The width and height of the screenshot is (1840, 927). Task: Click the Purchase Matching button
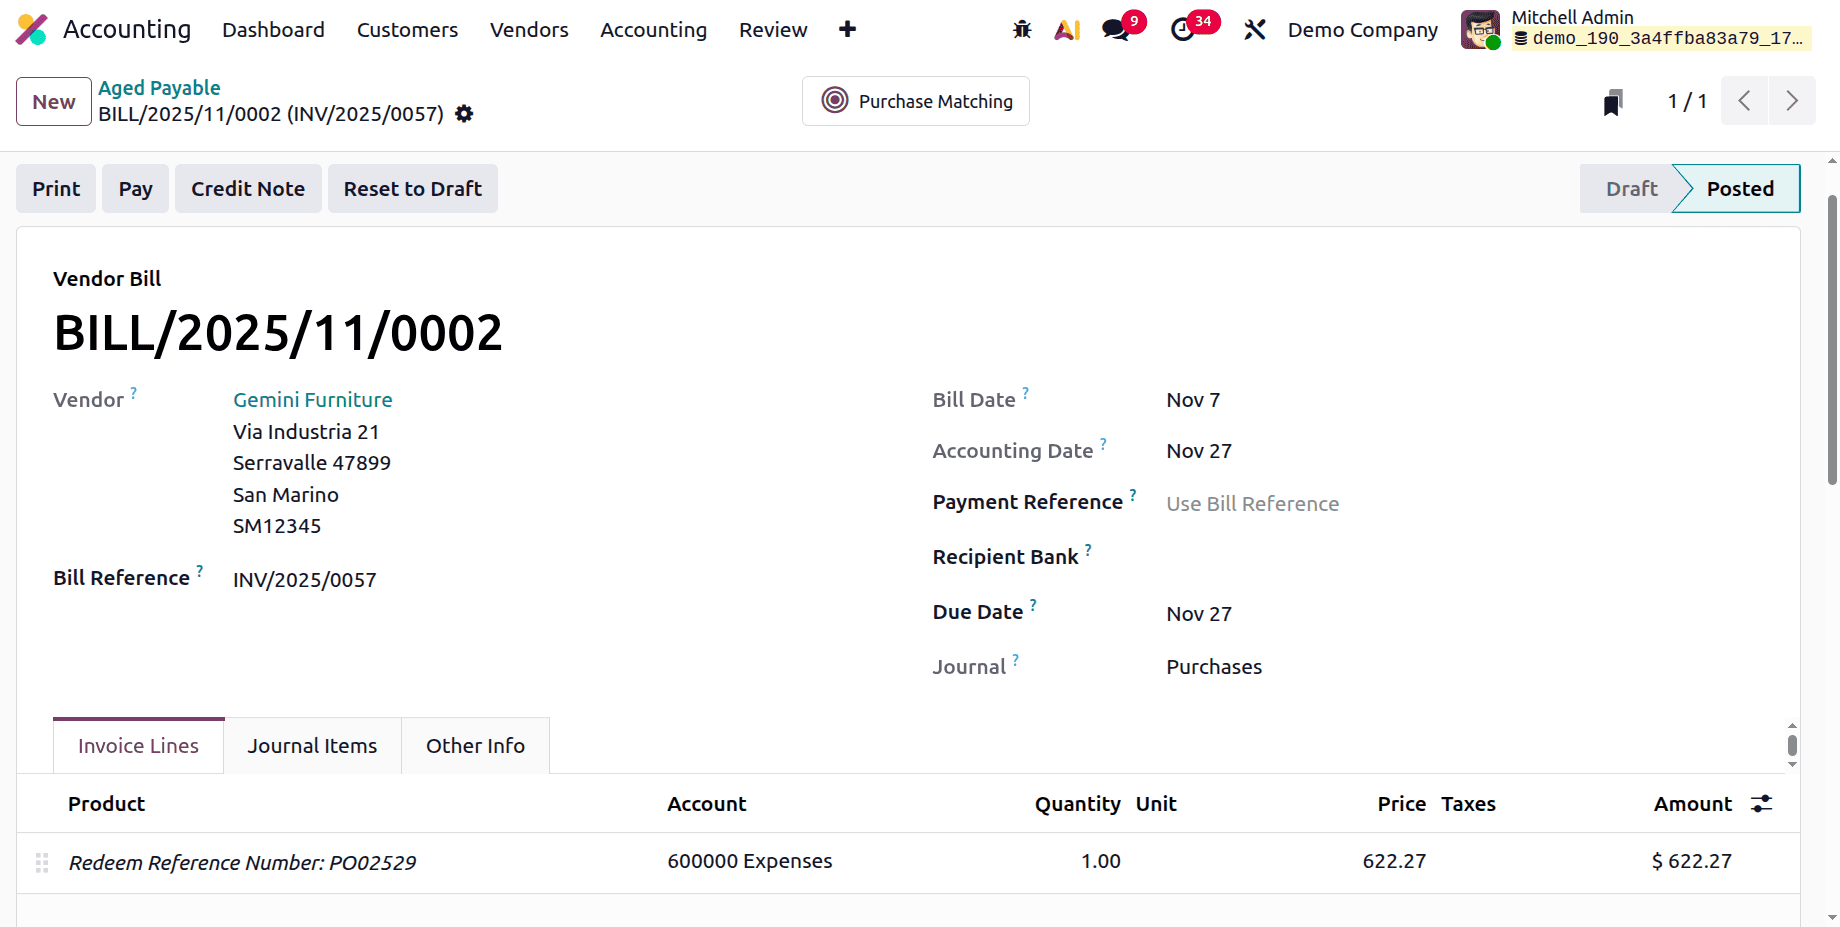click(916, 101)
